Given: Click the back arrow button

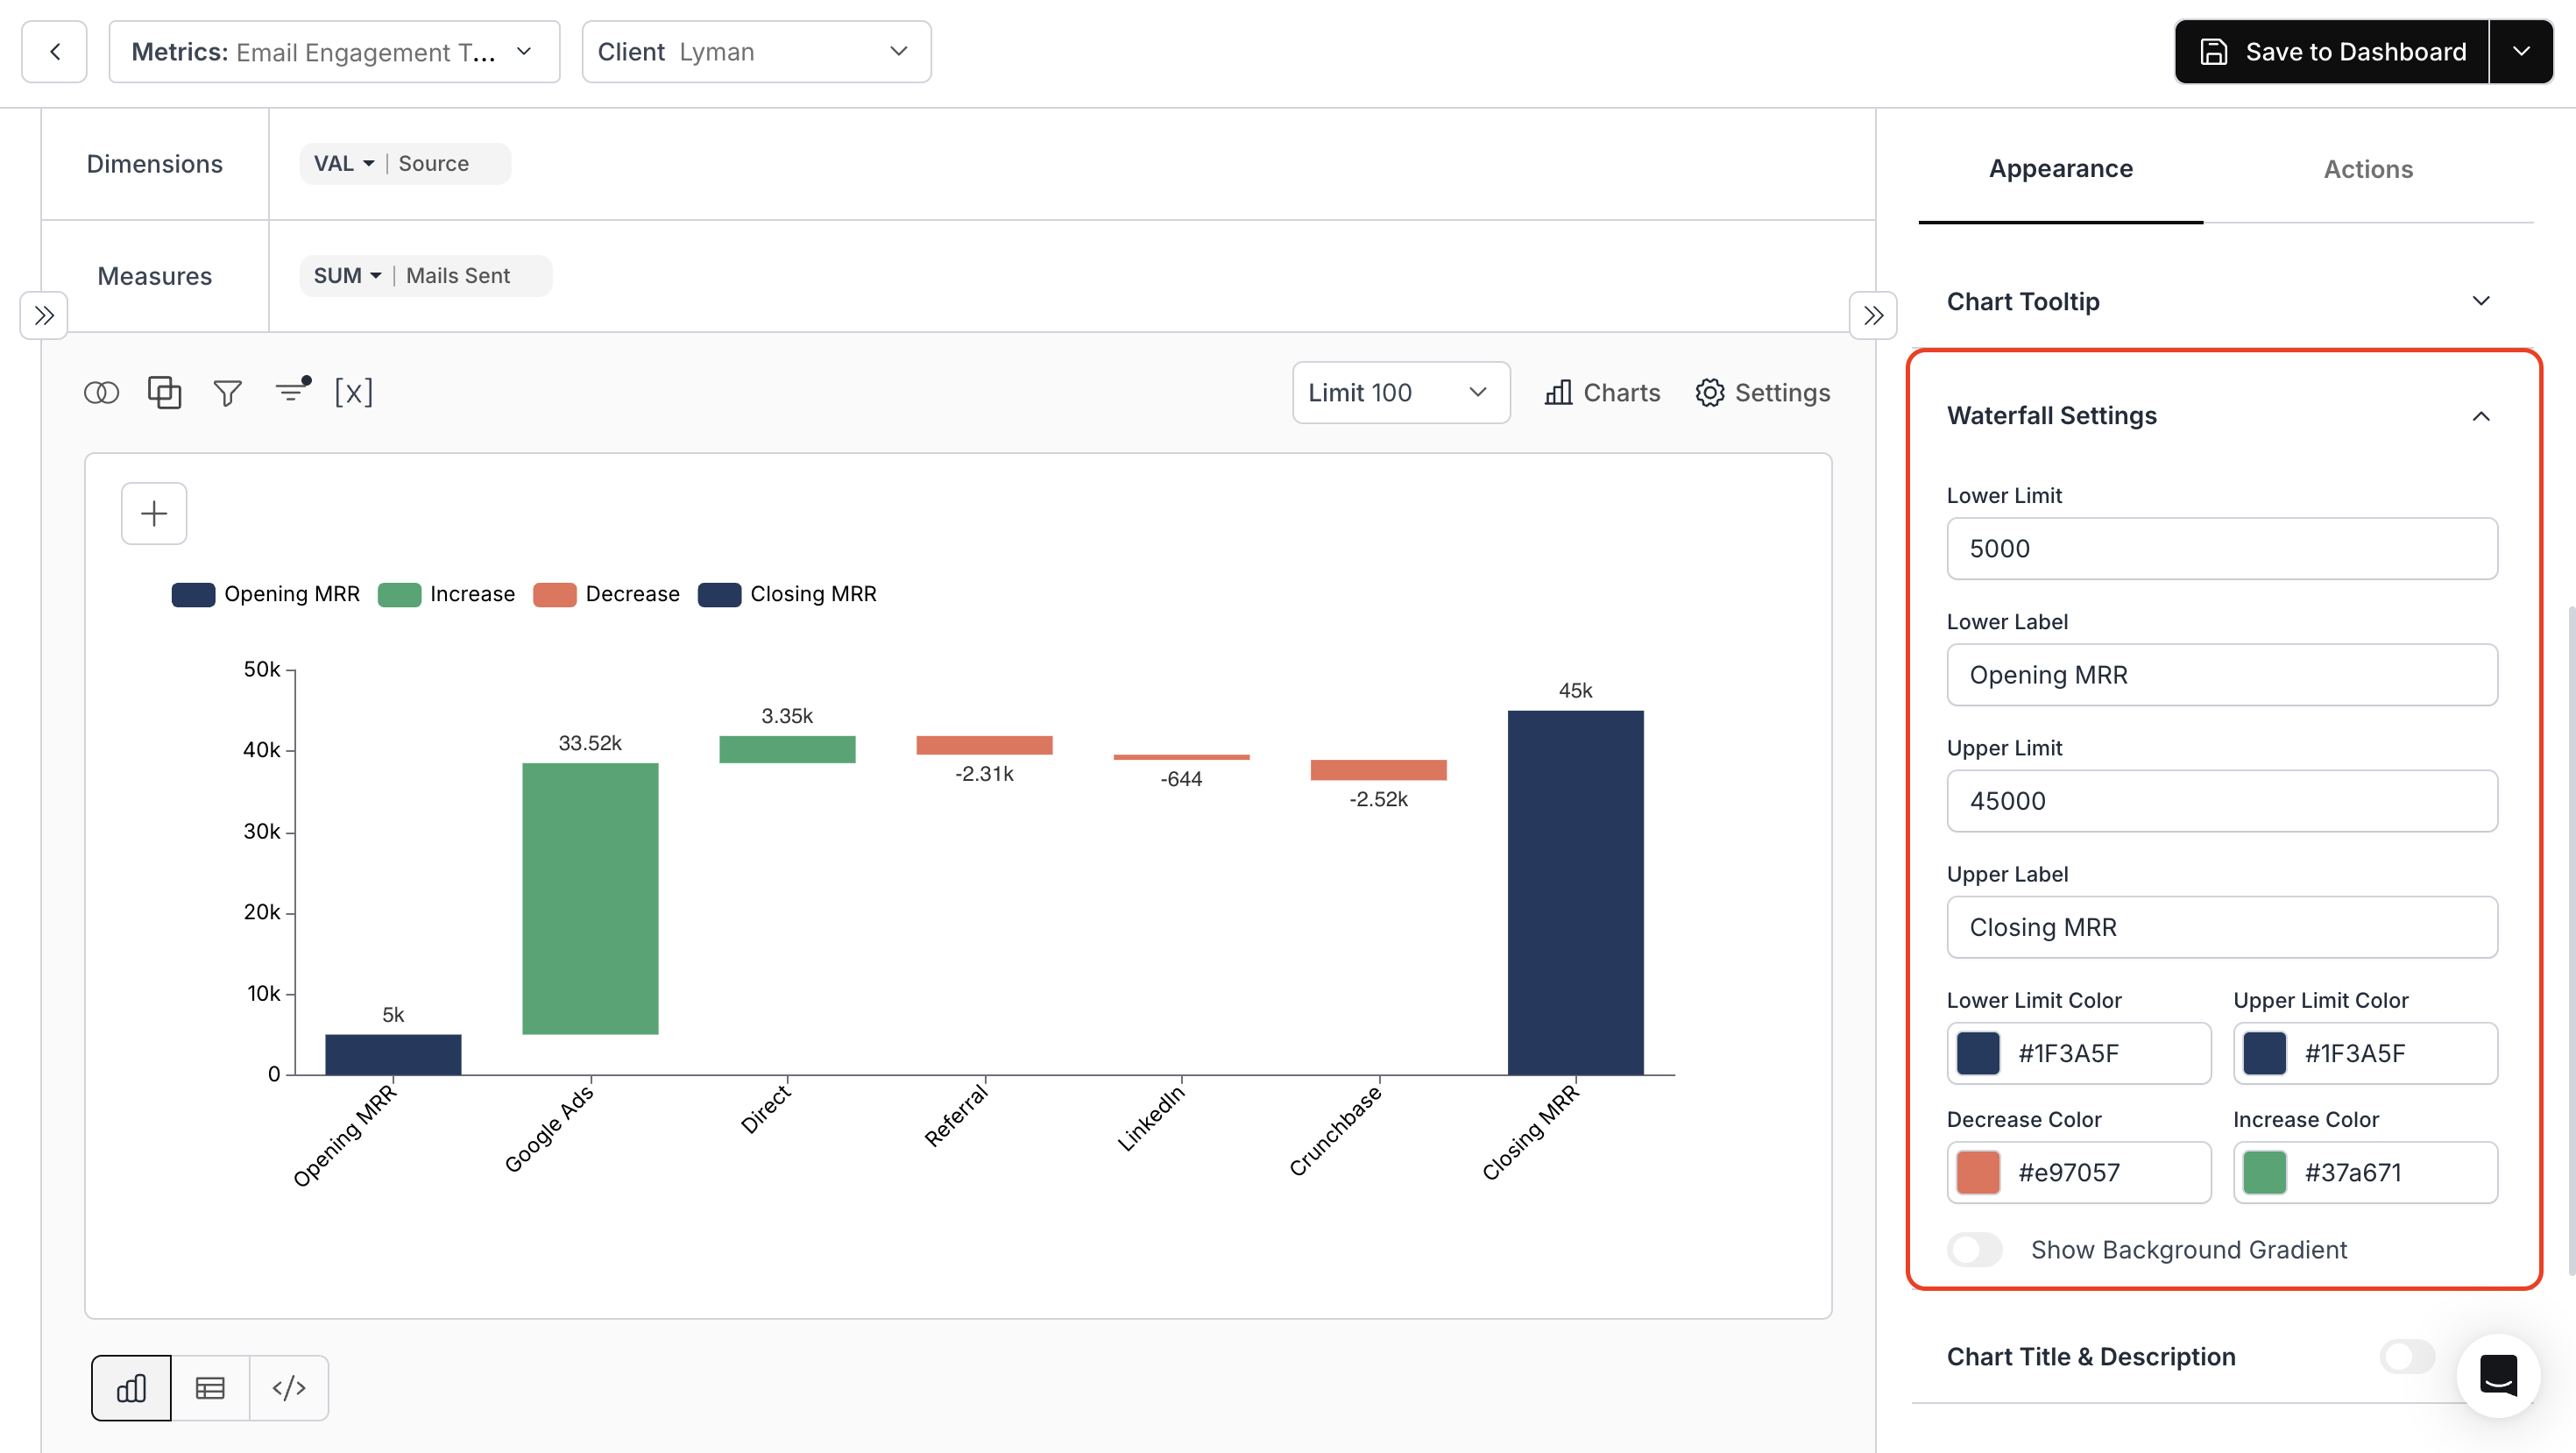Looking at the screenshot, I should tap(55, 52).
